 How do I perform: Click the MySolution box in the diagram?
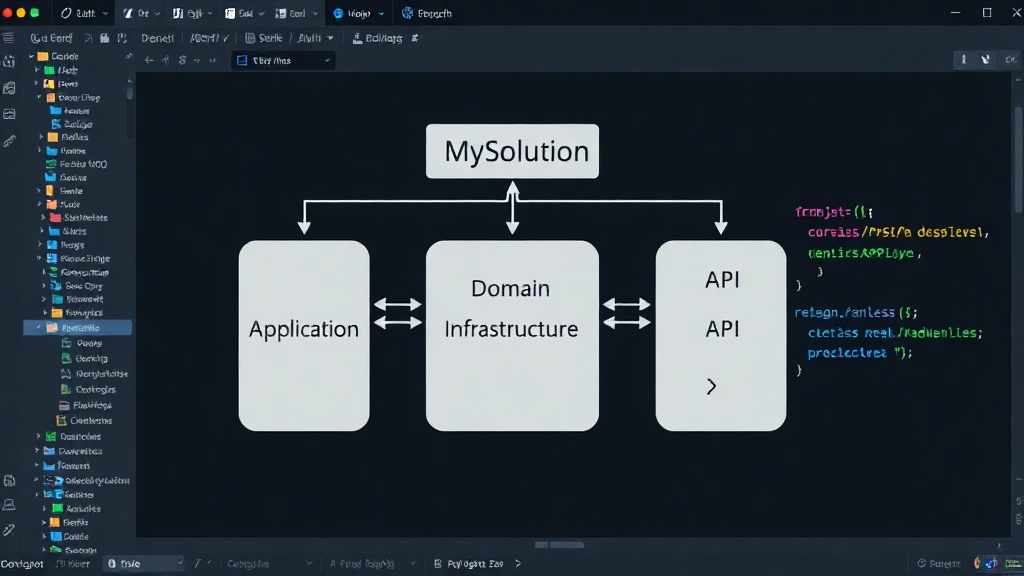[512, 151]
